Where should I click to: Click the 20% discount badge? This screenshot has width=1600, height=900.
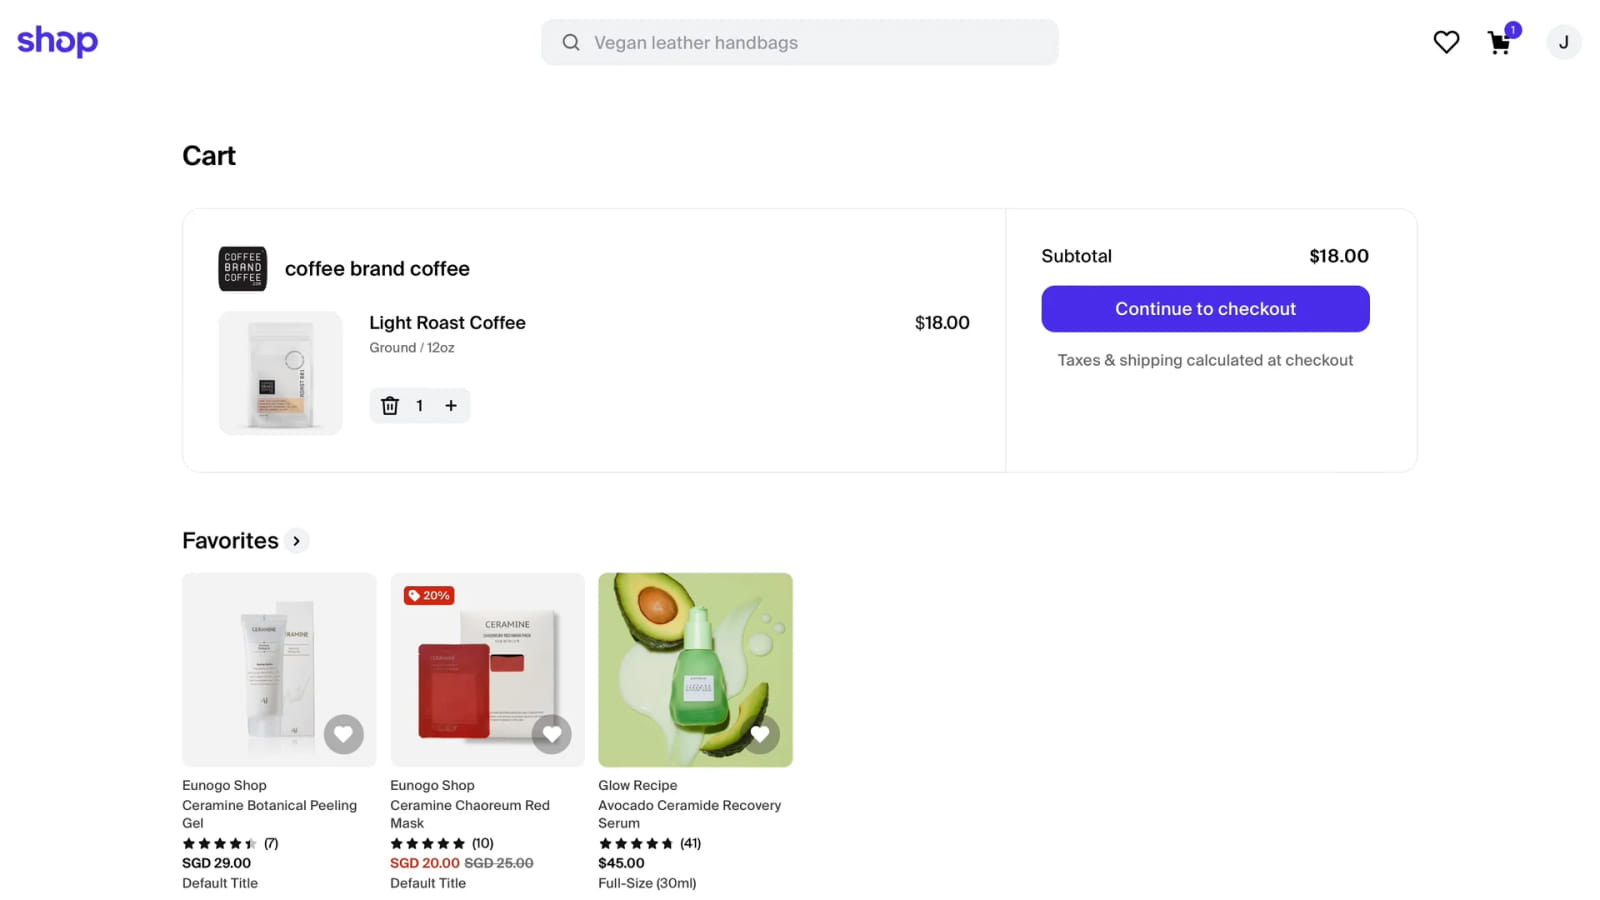(x=428, y=594)
